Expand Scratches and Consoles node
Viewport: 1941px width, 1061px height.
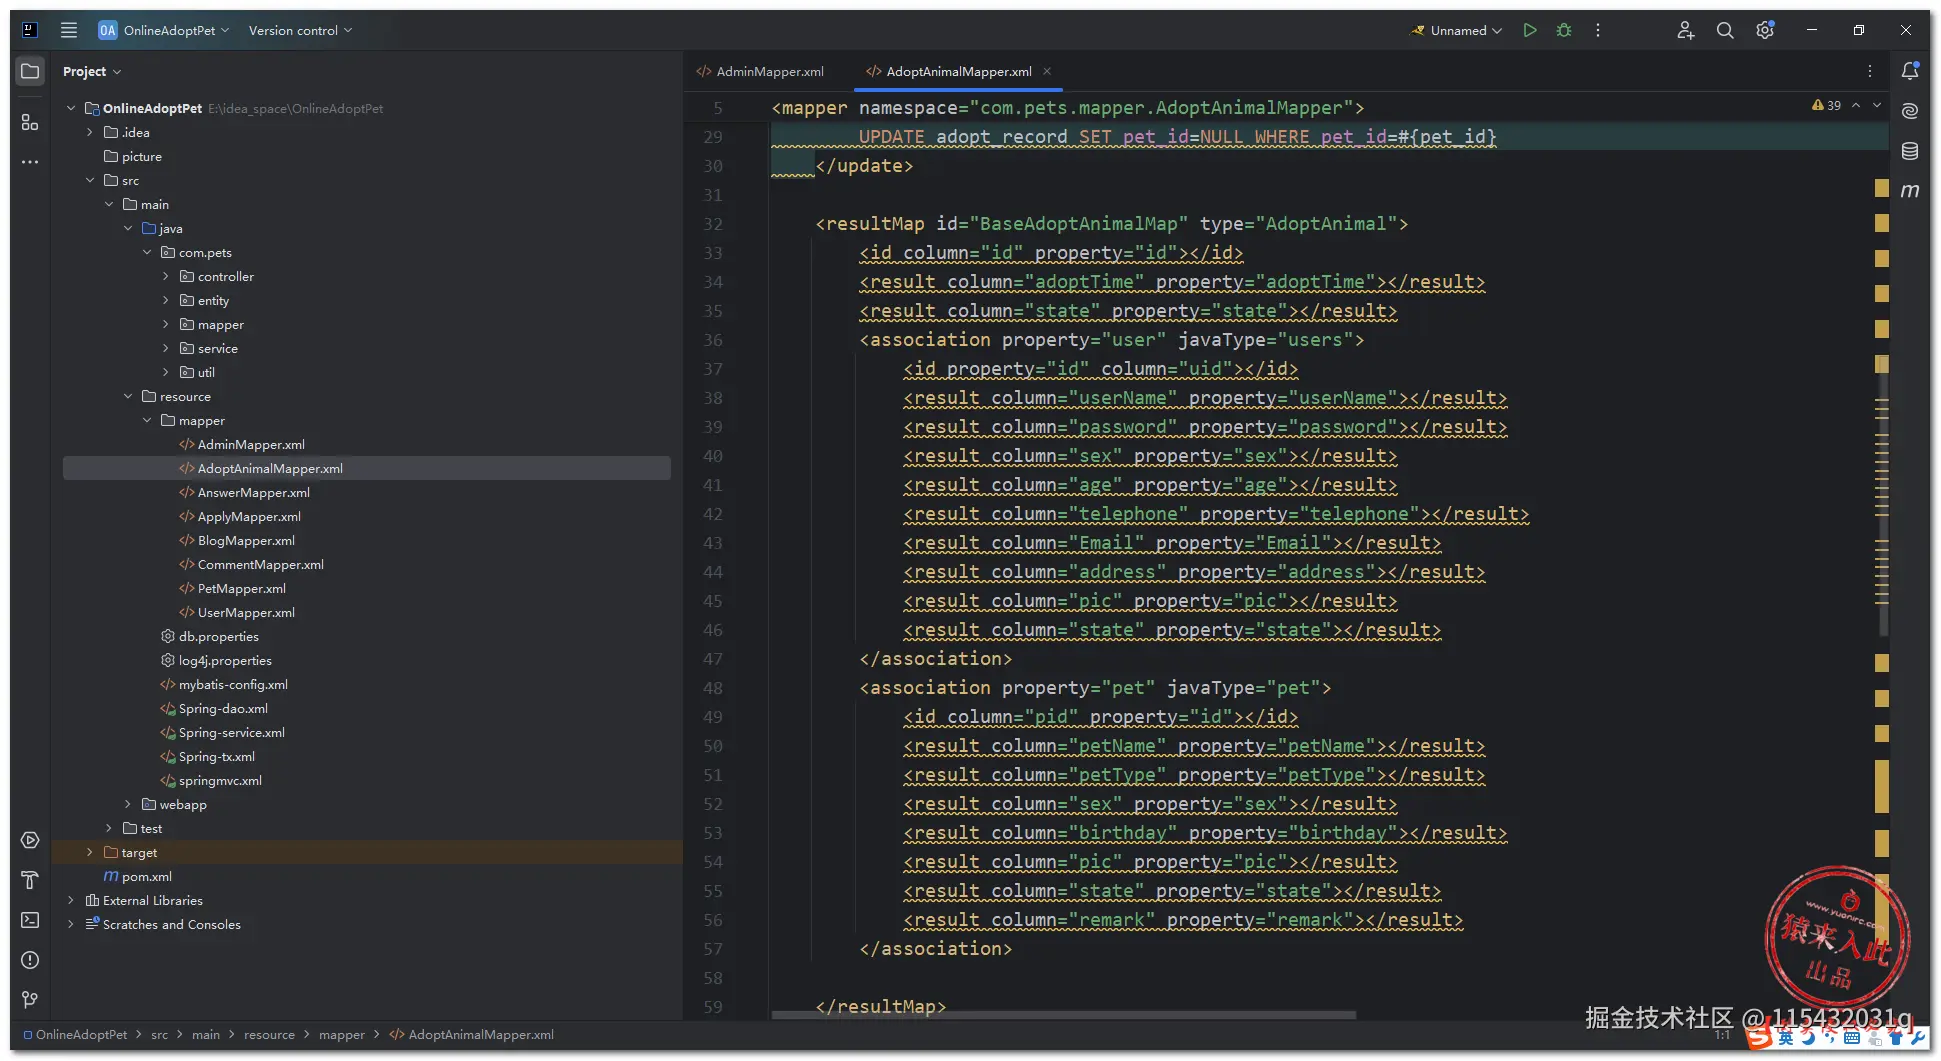pos(71,924)
